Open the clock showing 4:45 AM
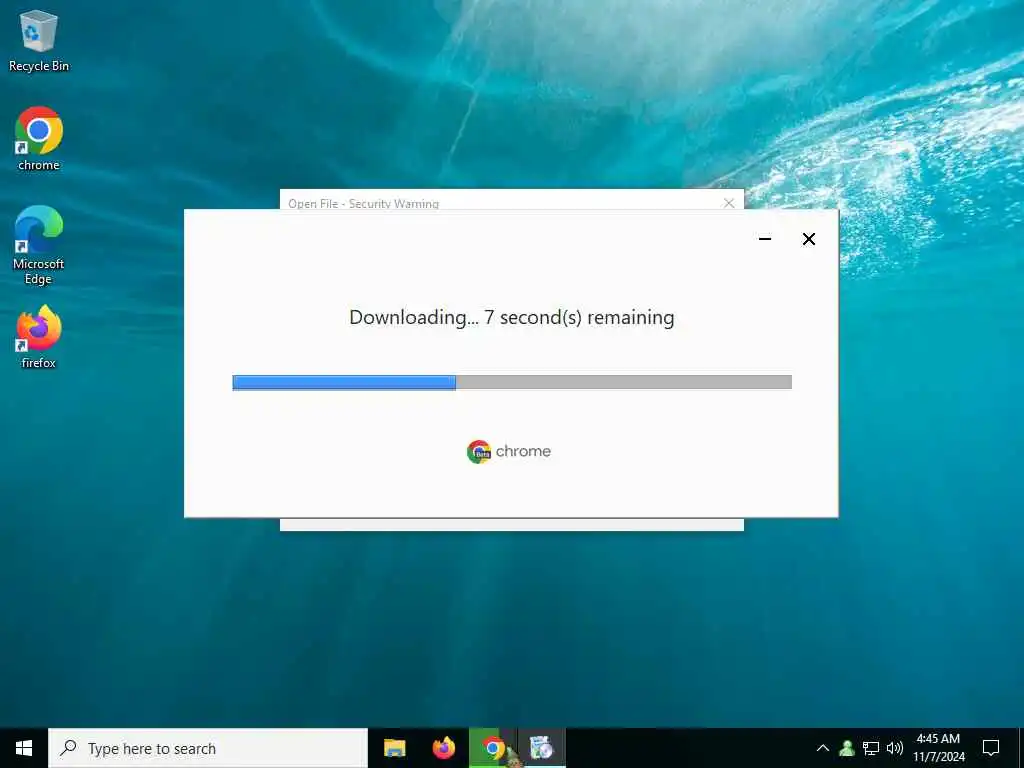 (x=938, y=748)
